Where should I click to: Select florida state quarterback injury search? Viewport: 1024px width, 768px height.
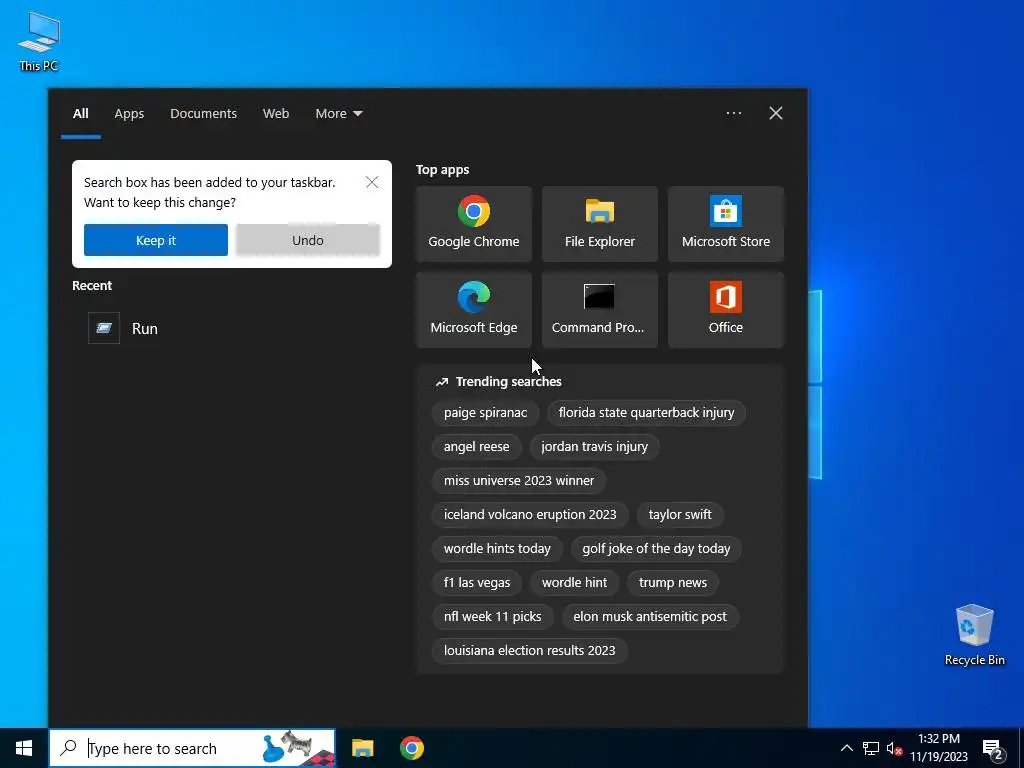(x=646, y=413)
